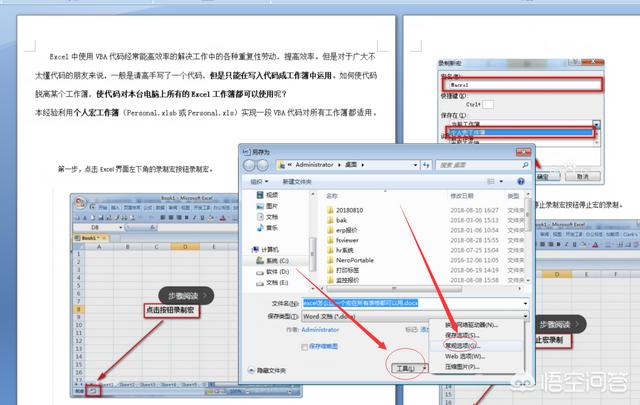Screen dimensions: 640x405
Task: Click the 步骤阅读 button over right Excel image
Action: click(560, 324)
